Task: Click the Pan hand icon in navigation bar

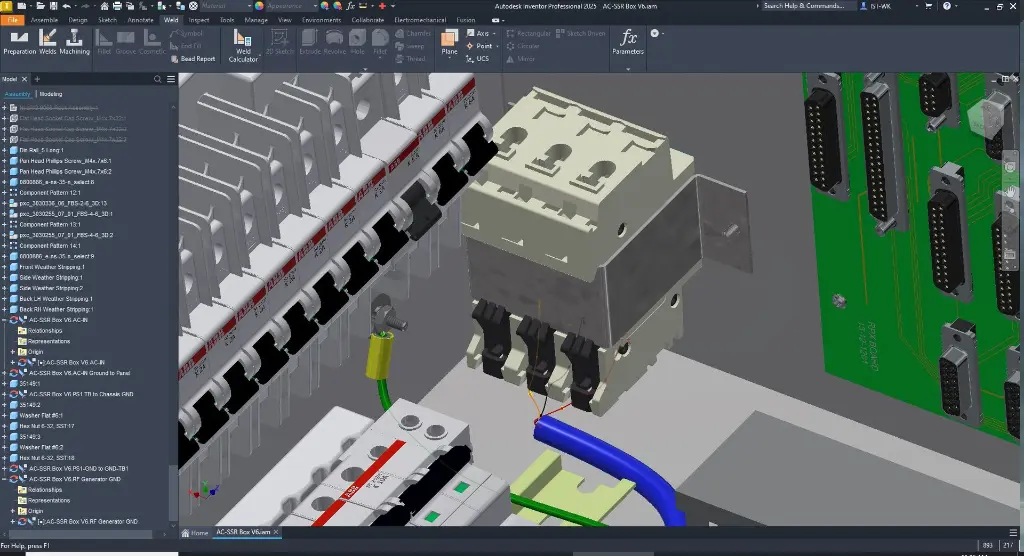Action: point(1010,191)
